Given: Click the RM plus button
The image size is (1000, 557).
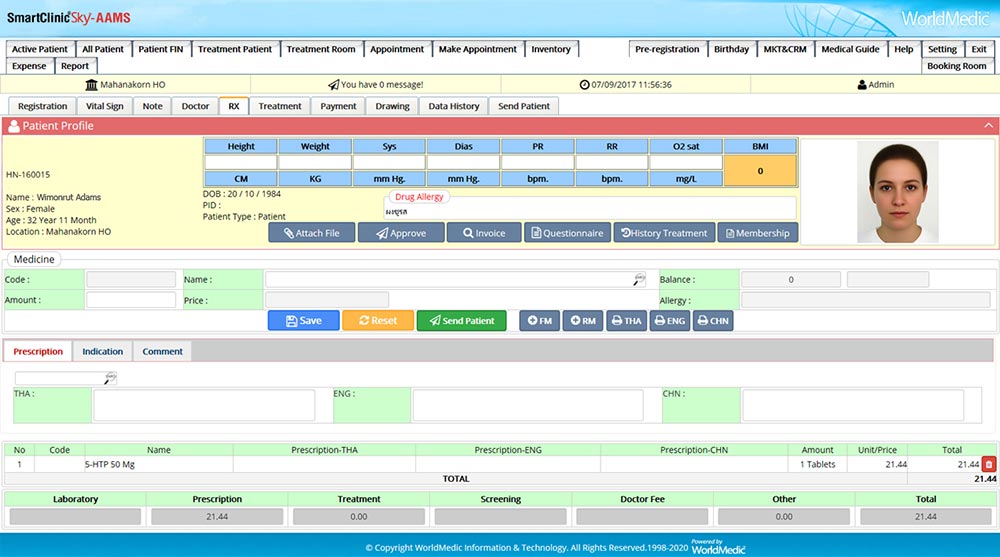Looking at the screenshot, I should pos(582,321).
